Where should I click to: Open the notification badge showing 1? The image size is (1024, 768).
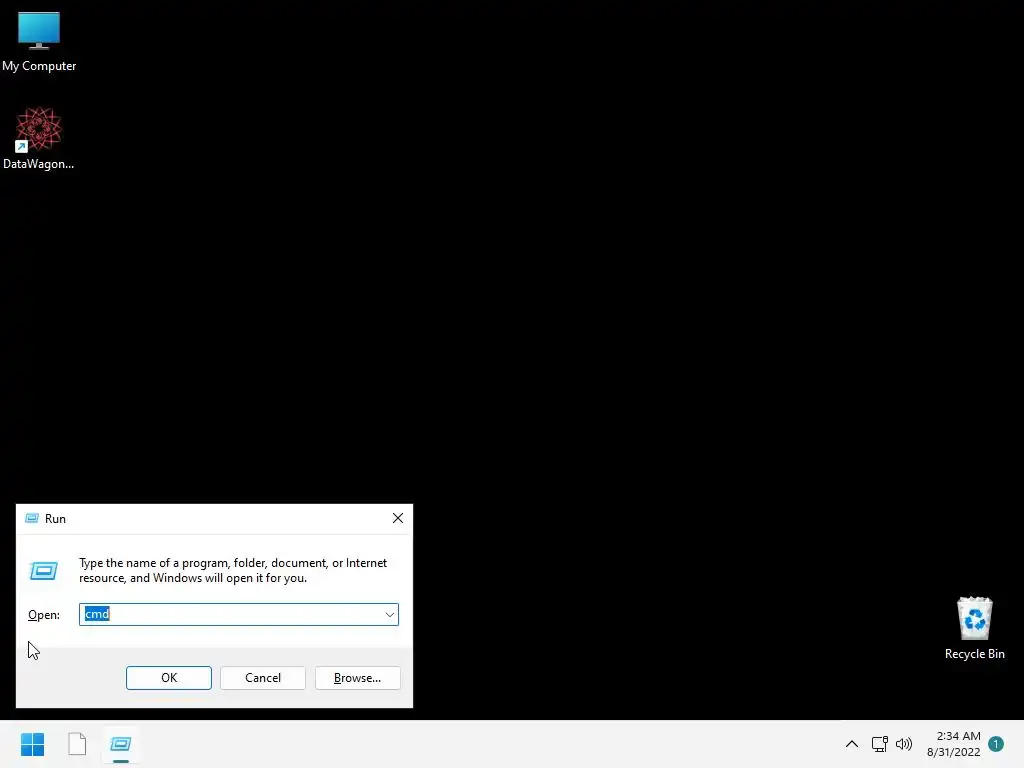996,744
